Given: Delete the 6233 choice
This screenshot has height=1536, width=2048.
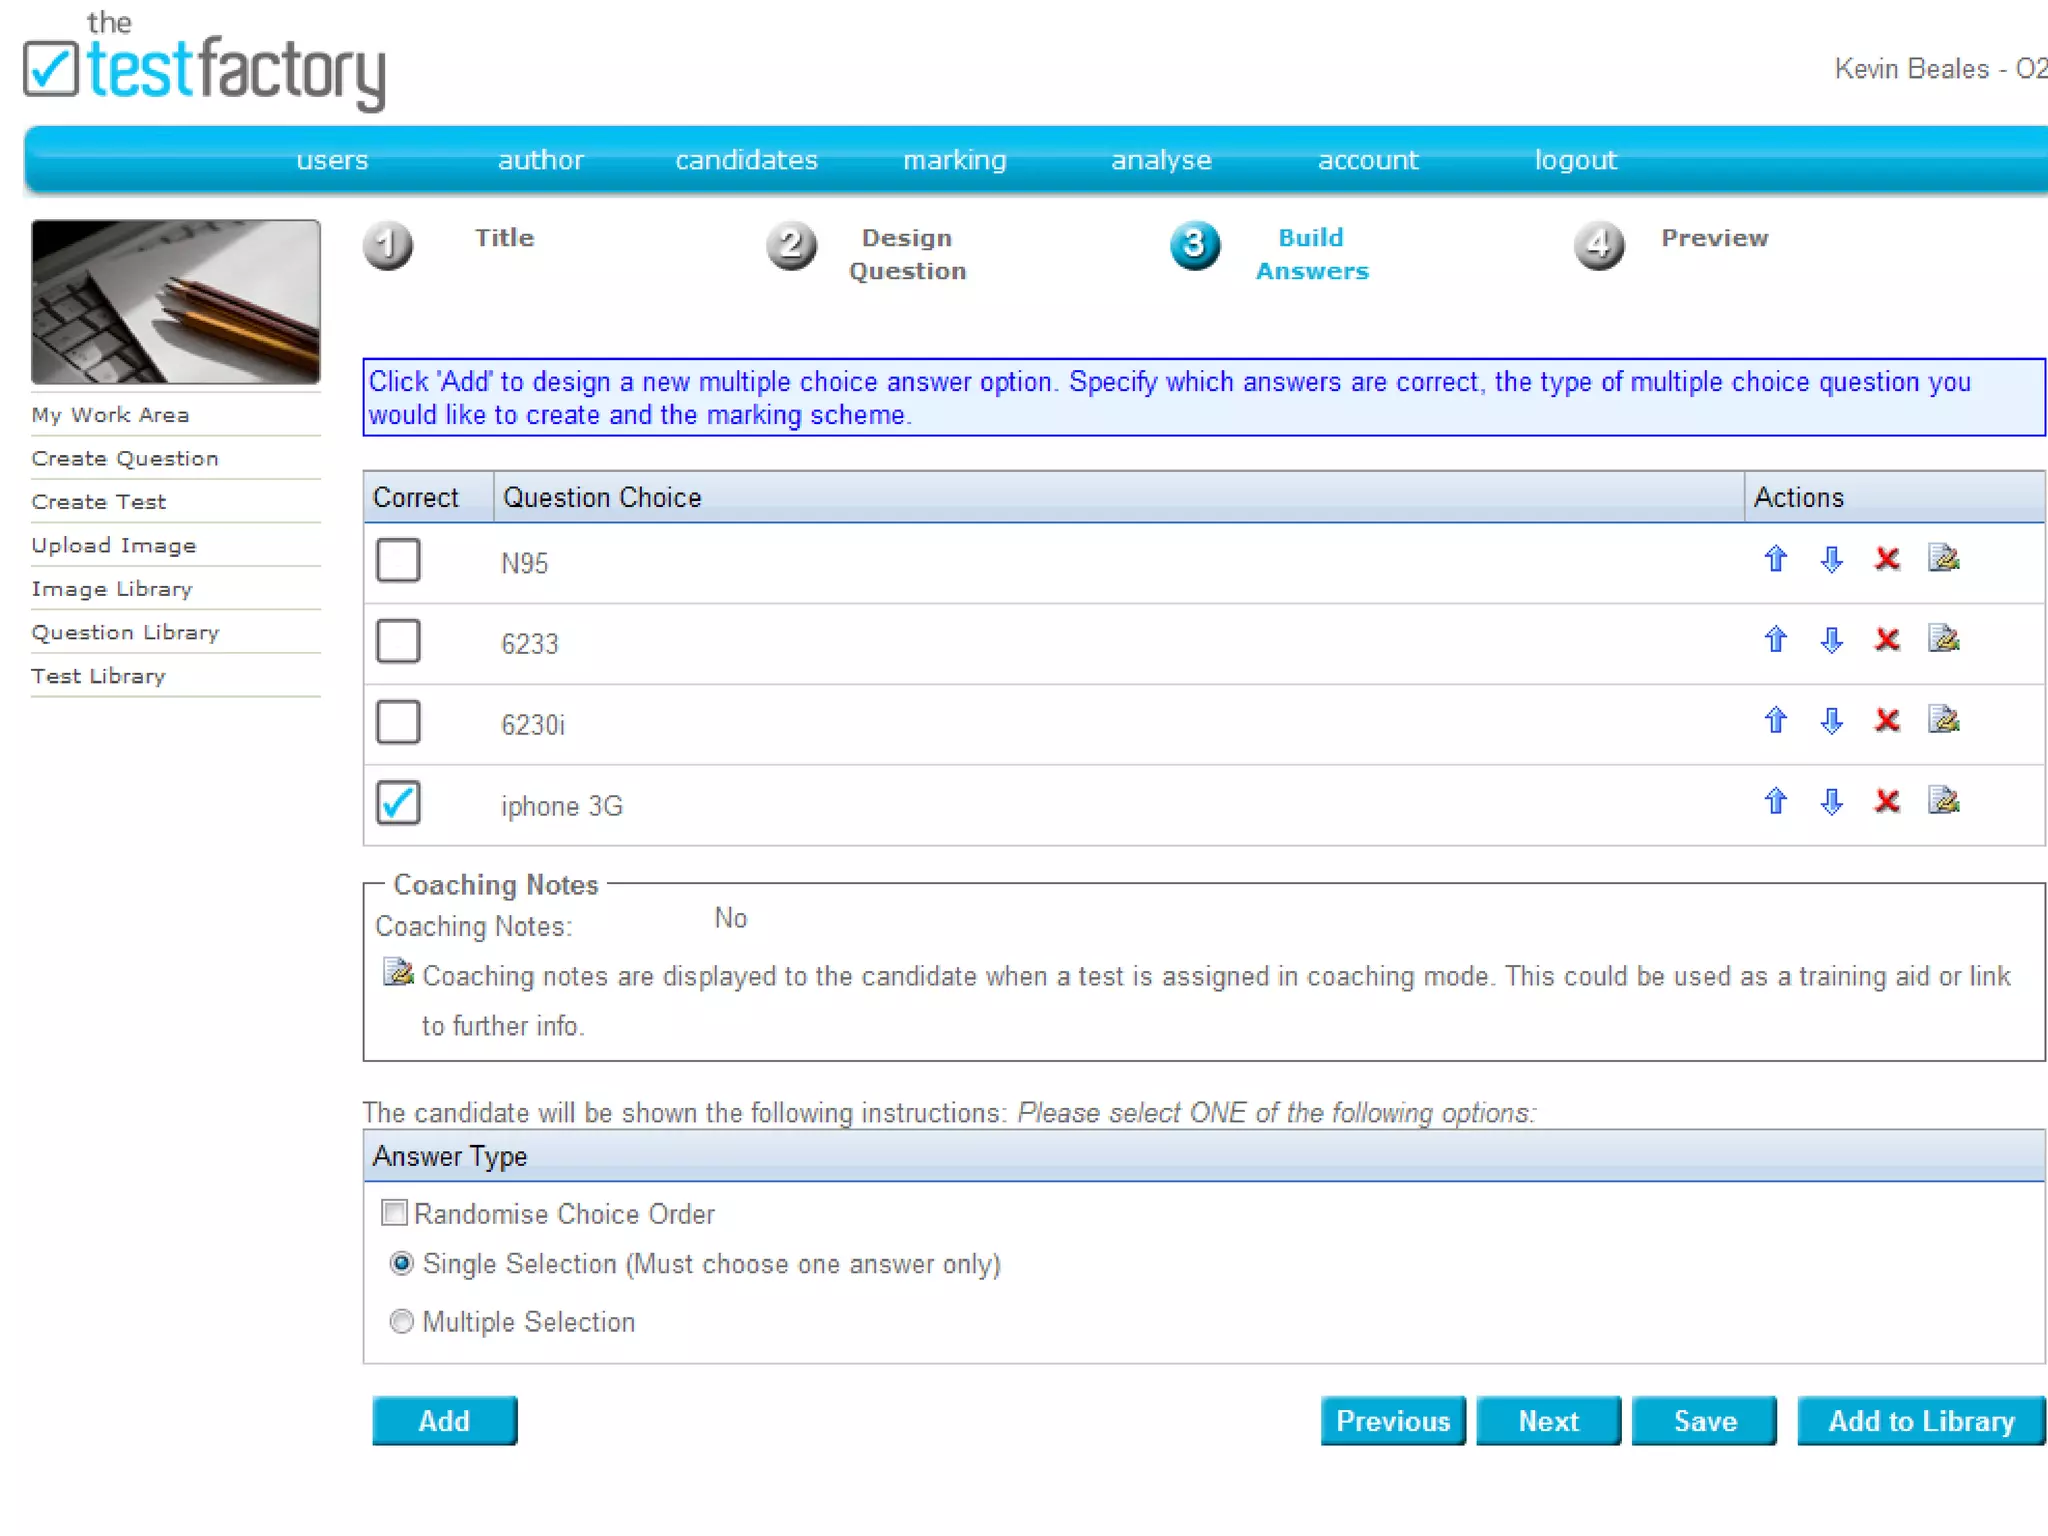Looking at the screenshot, I should [1887, 640].
